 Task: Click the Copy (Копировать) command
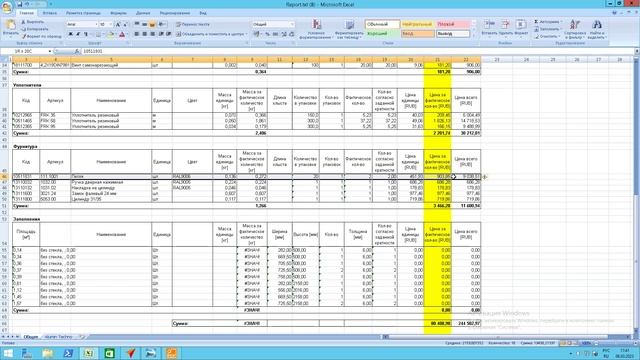(34, 29)
